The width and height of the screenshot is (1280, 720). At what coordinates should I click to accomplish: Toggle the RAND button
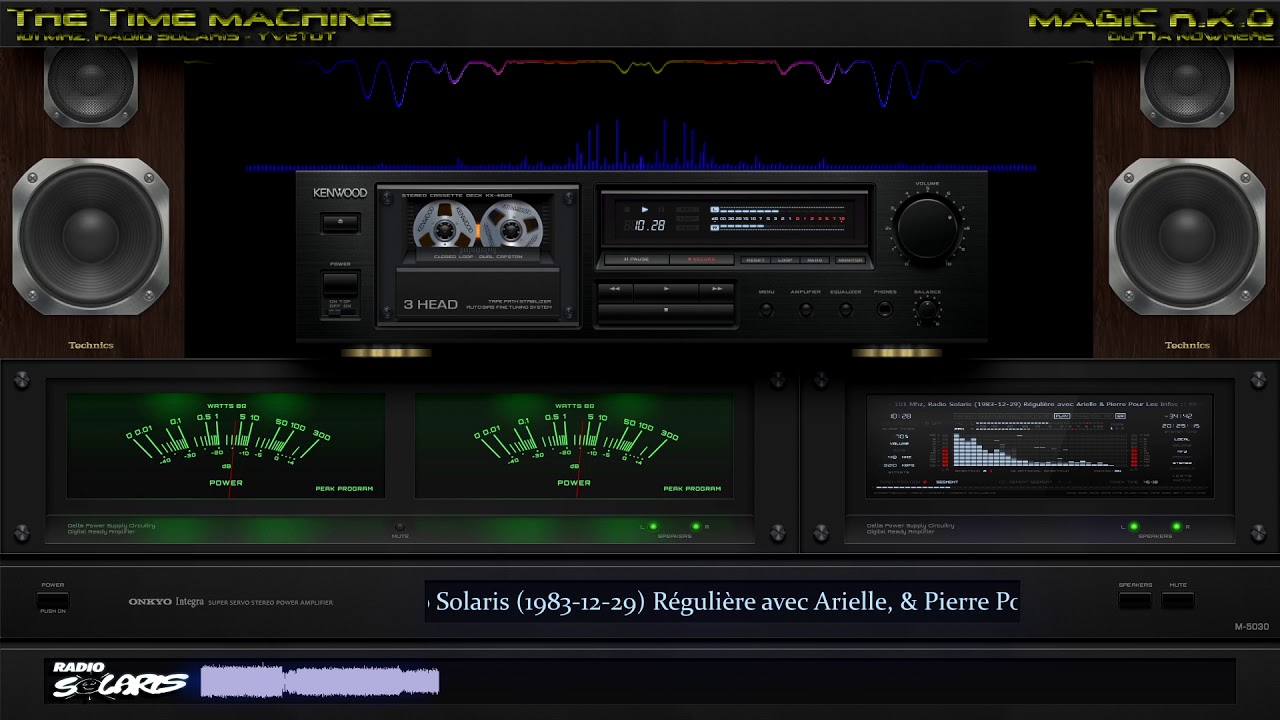tap(816, 260)
